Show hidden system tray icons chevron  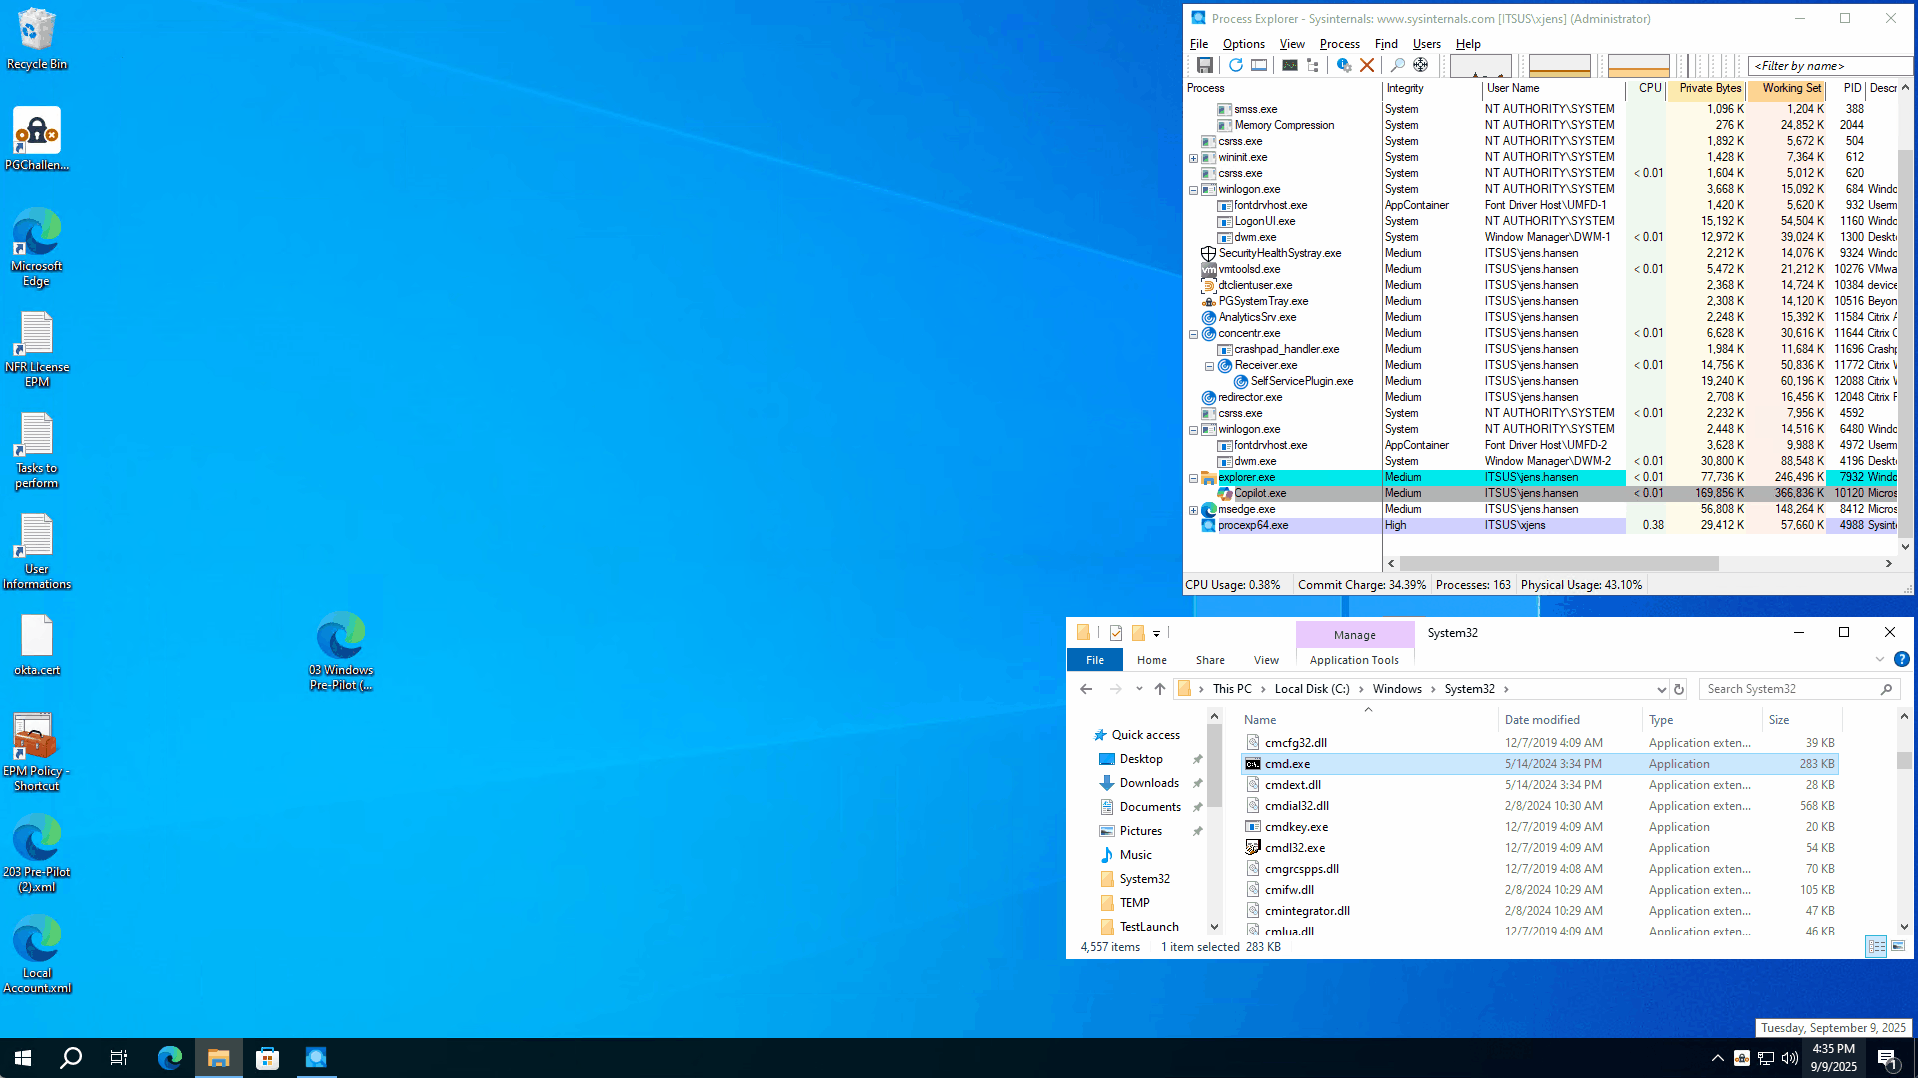[x=1718, y=1058]
